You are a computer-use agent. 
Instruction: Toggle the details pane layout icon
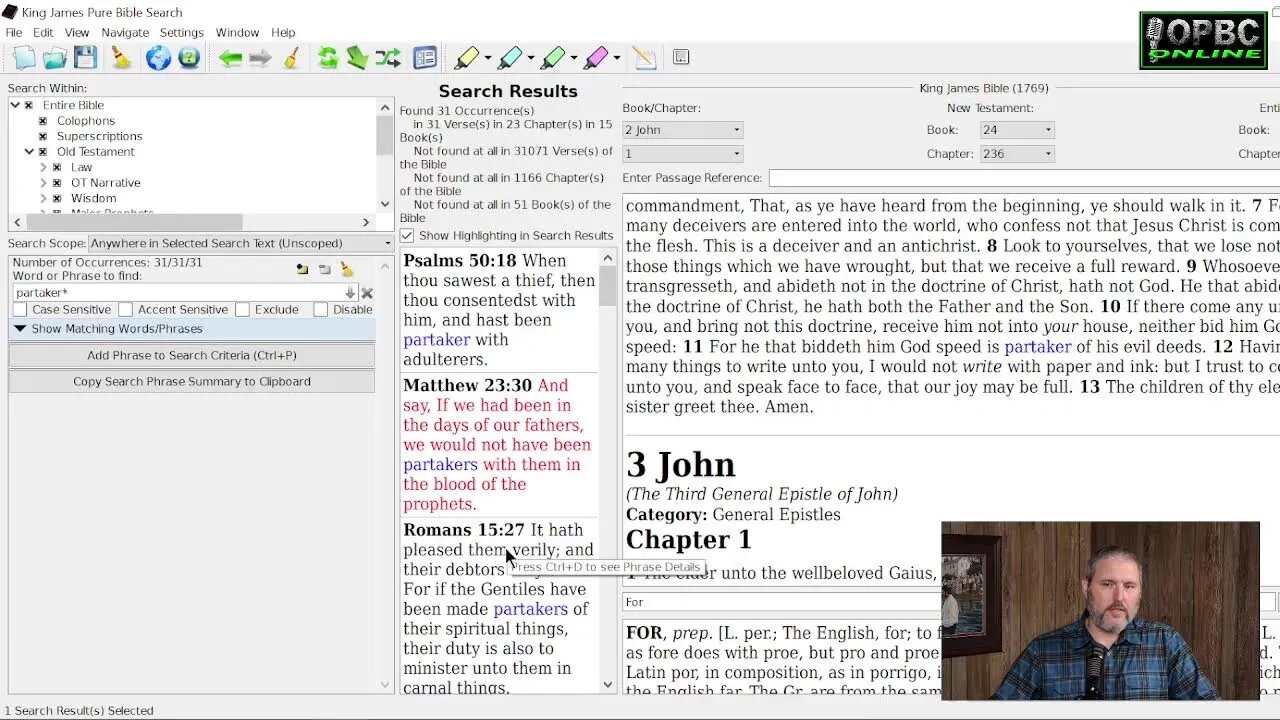pos(425,58)
